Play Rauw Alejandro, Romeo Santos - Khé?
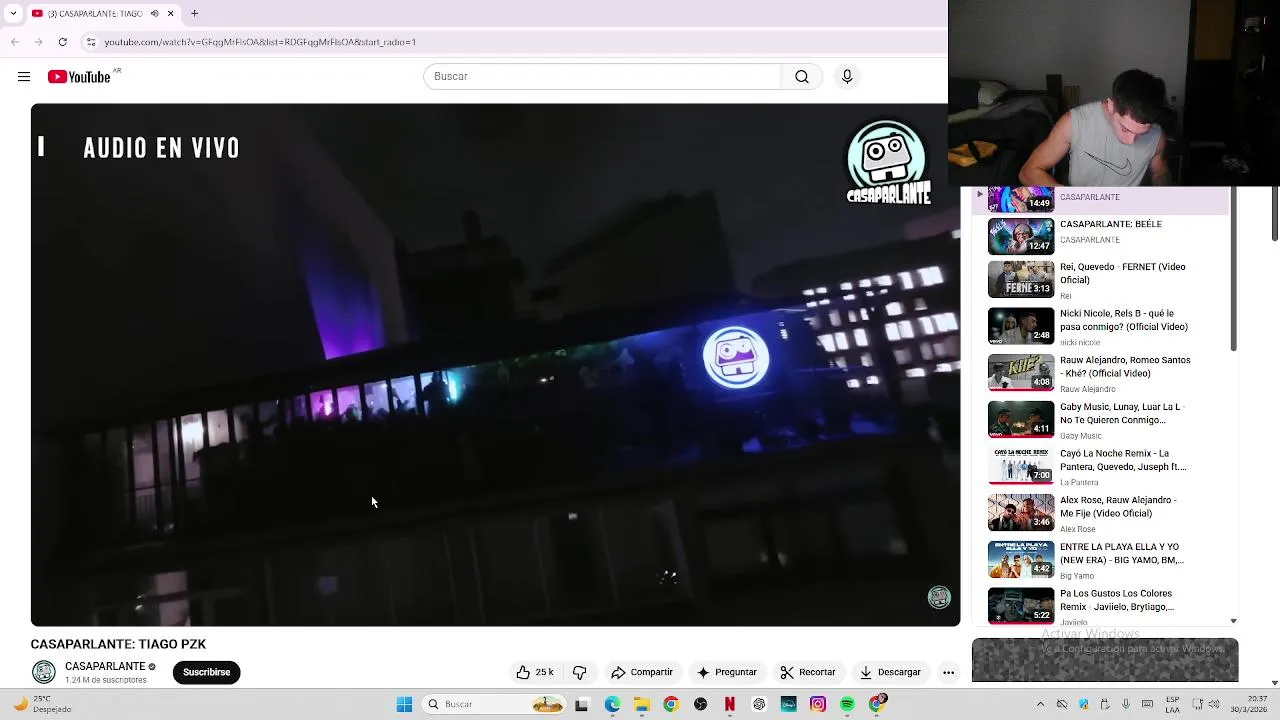 (x=1100, y=373)
